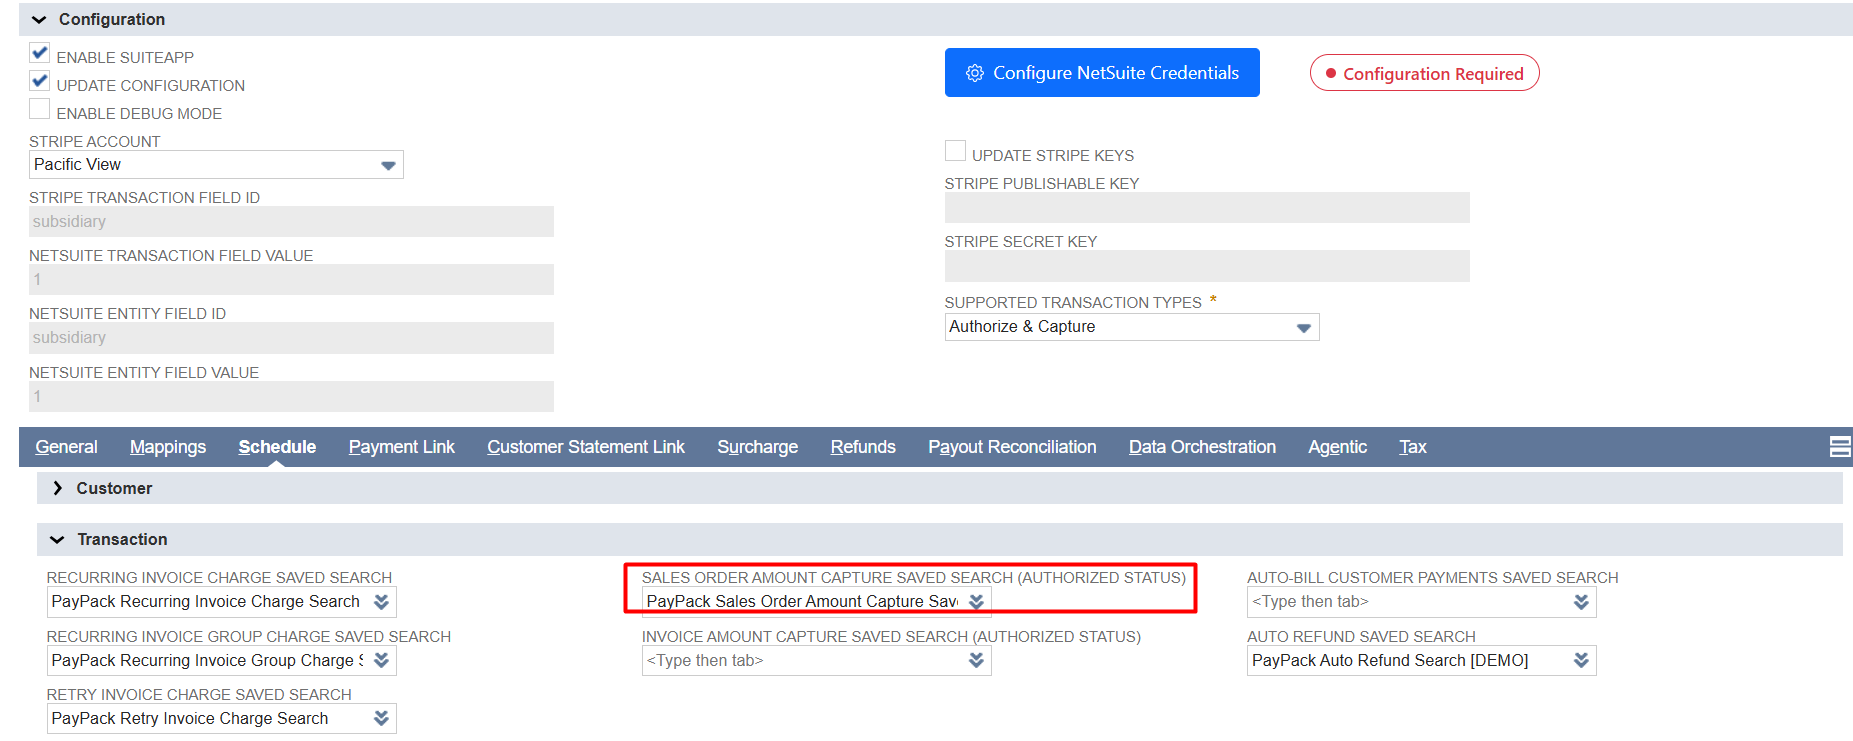Go to the Payment Link tab
This screenshot has height=741, width=1853.
tap(401, 447)
